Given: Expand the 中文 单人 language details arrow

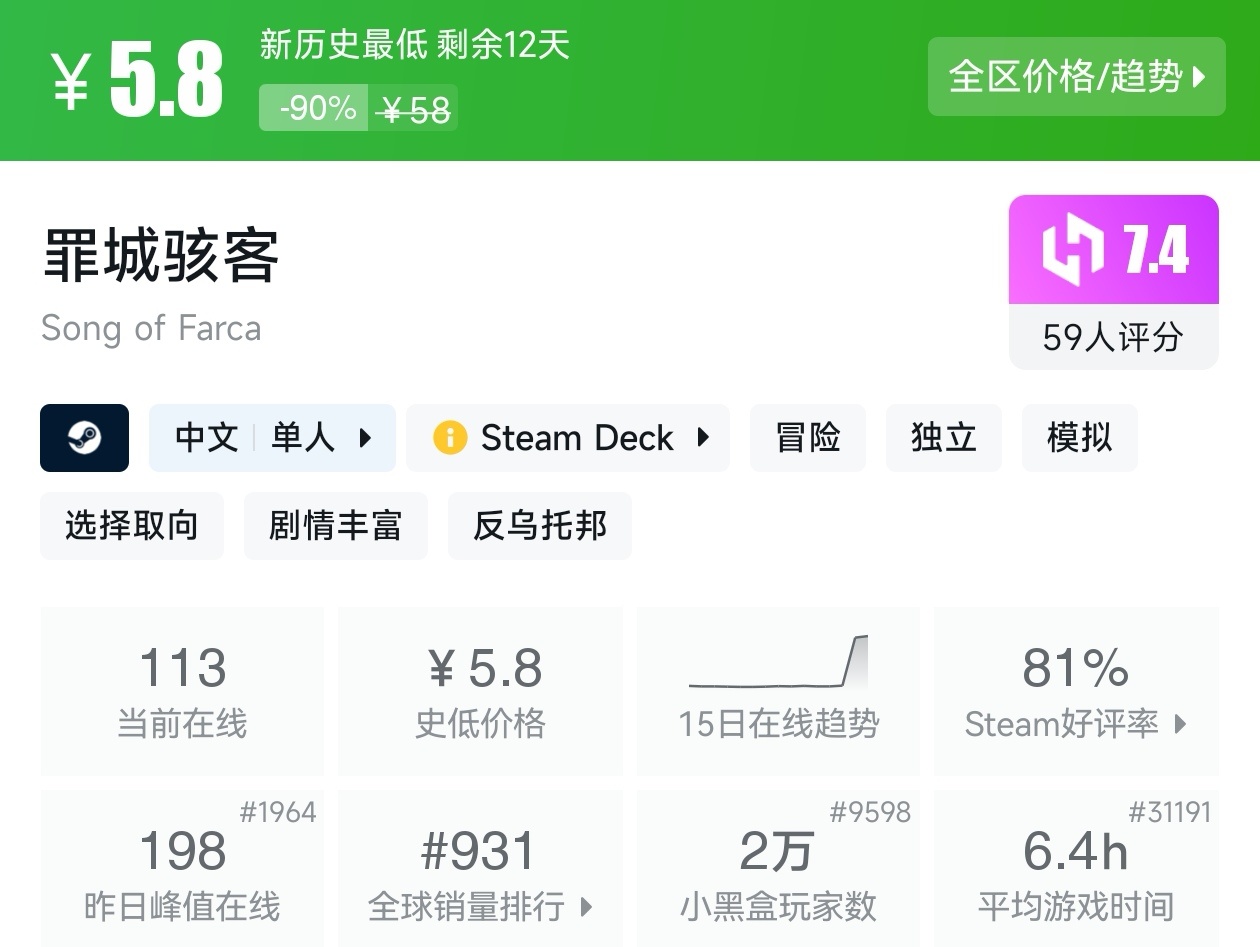Looking at the screenshot, I should pos(366,438).
